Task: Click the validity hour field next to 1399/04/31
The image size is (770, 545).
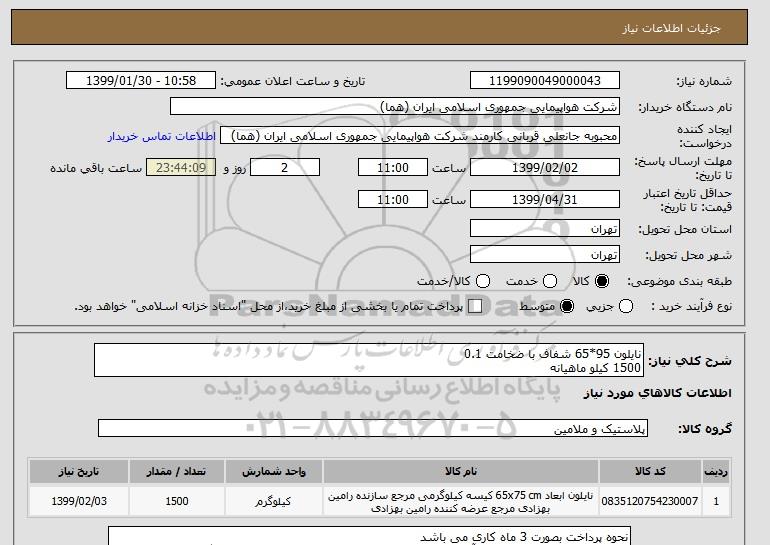Action: [x=393, y=199]
